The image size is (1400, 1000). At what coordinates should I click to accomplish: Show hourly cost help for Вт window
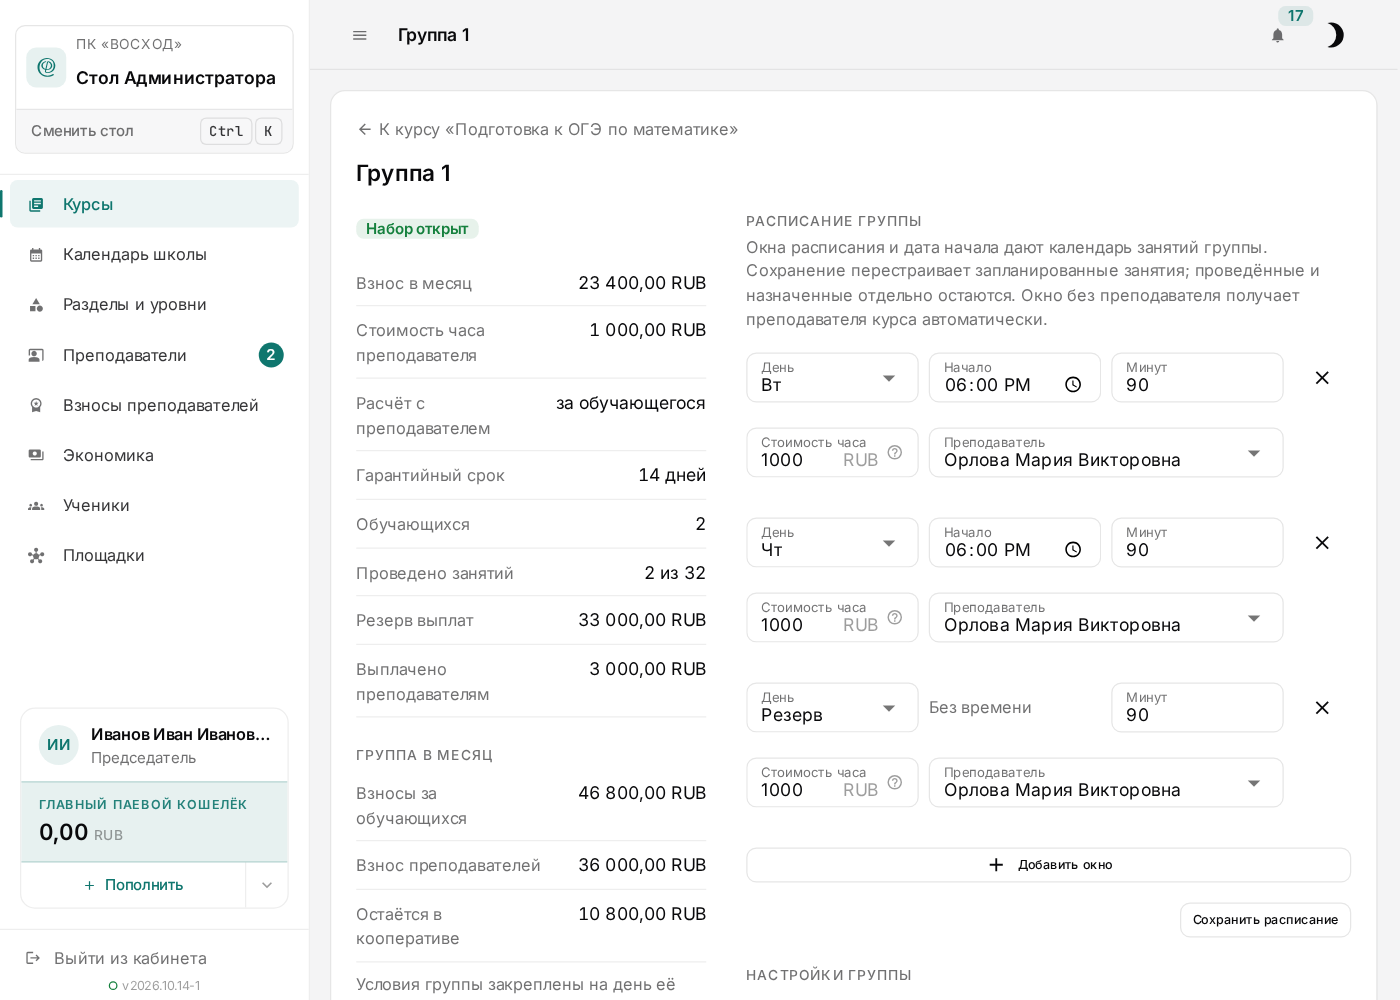(x=895, y=452)
